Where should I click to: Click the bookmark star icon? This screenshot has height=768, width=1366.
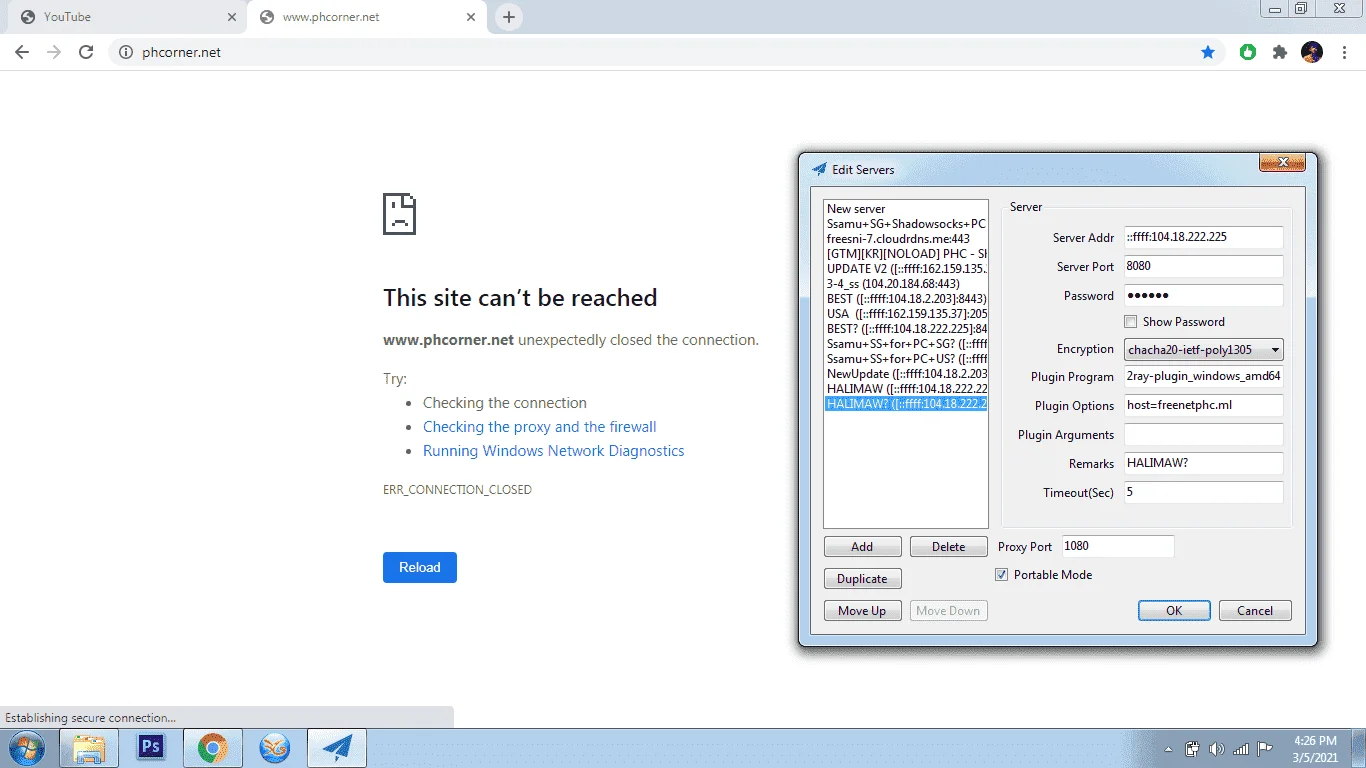click(x=1208, y=52)
